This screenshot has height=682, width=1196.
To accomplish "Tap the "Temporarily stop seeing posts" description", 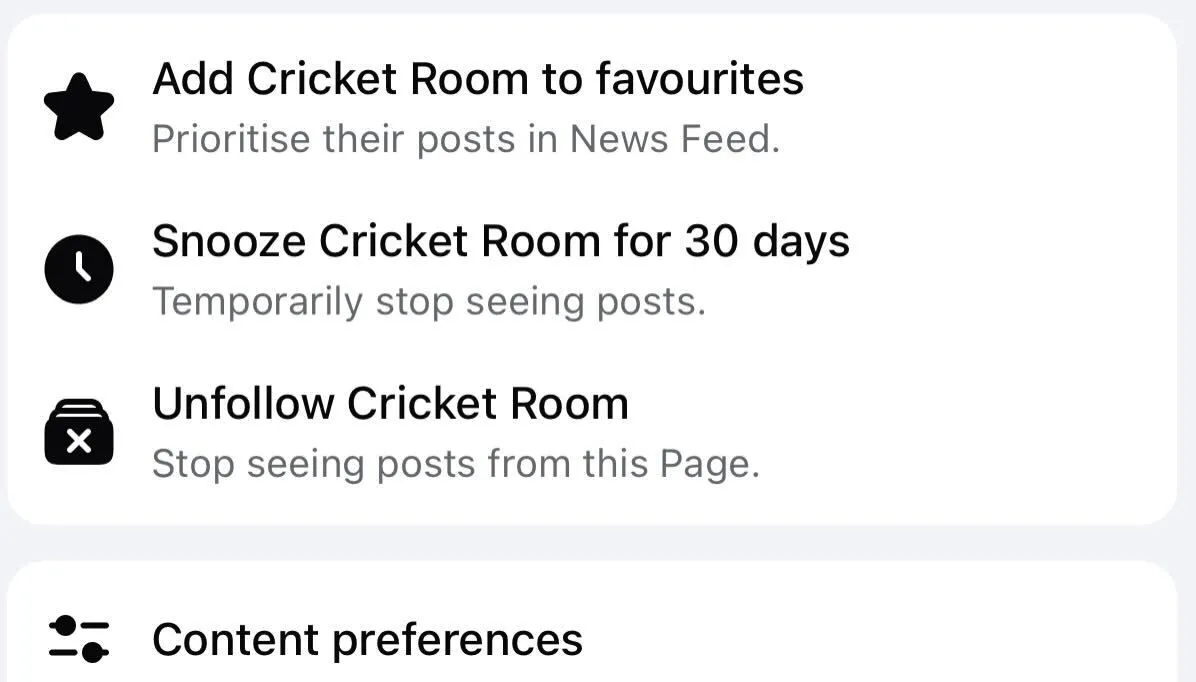I will (428, 301).
